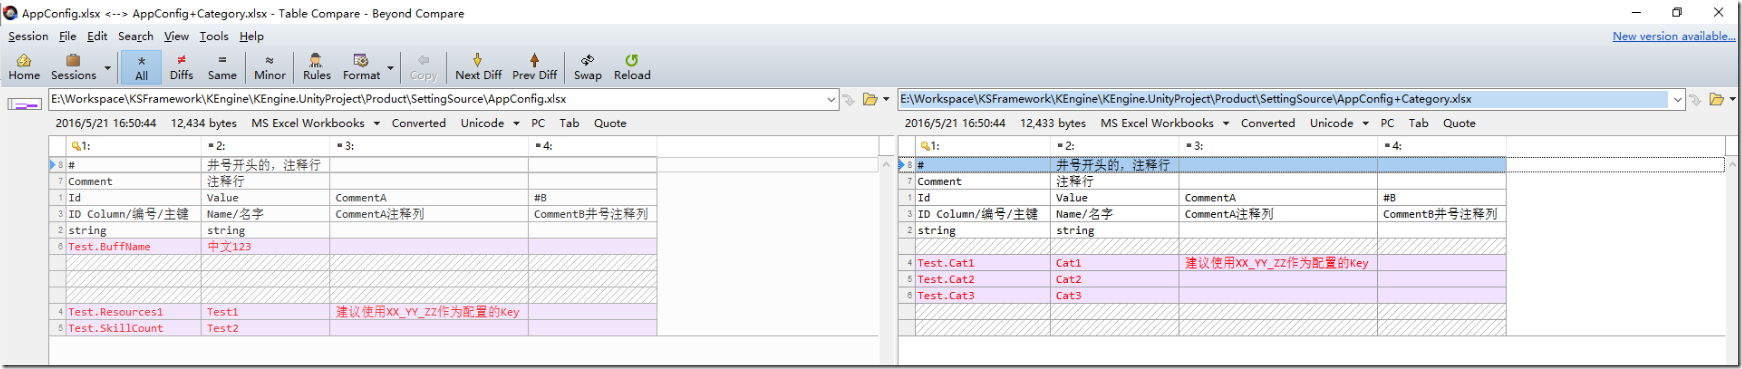Select left column 3 header
Screen dimensions: 1742x369
(x=430, y=146)
